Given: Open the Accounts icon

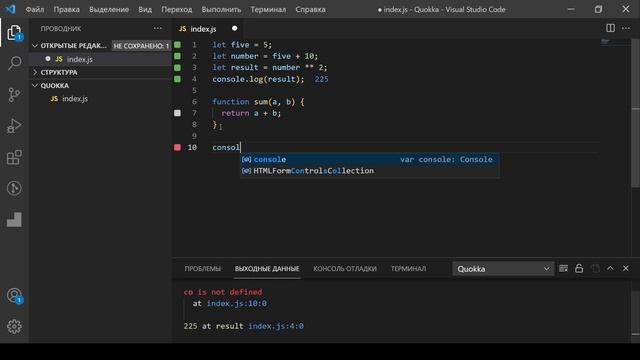Looking at the screenshot, I should tap(14, 296).
